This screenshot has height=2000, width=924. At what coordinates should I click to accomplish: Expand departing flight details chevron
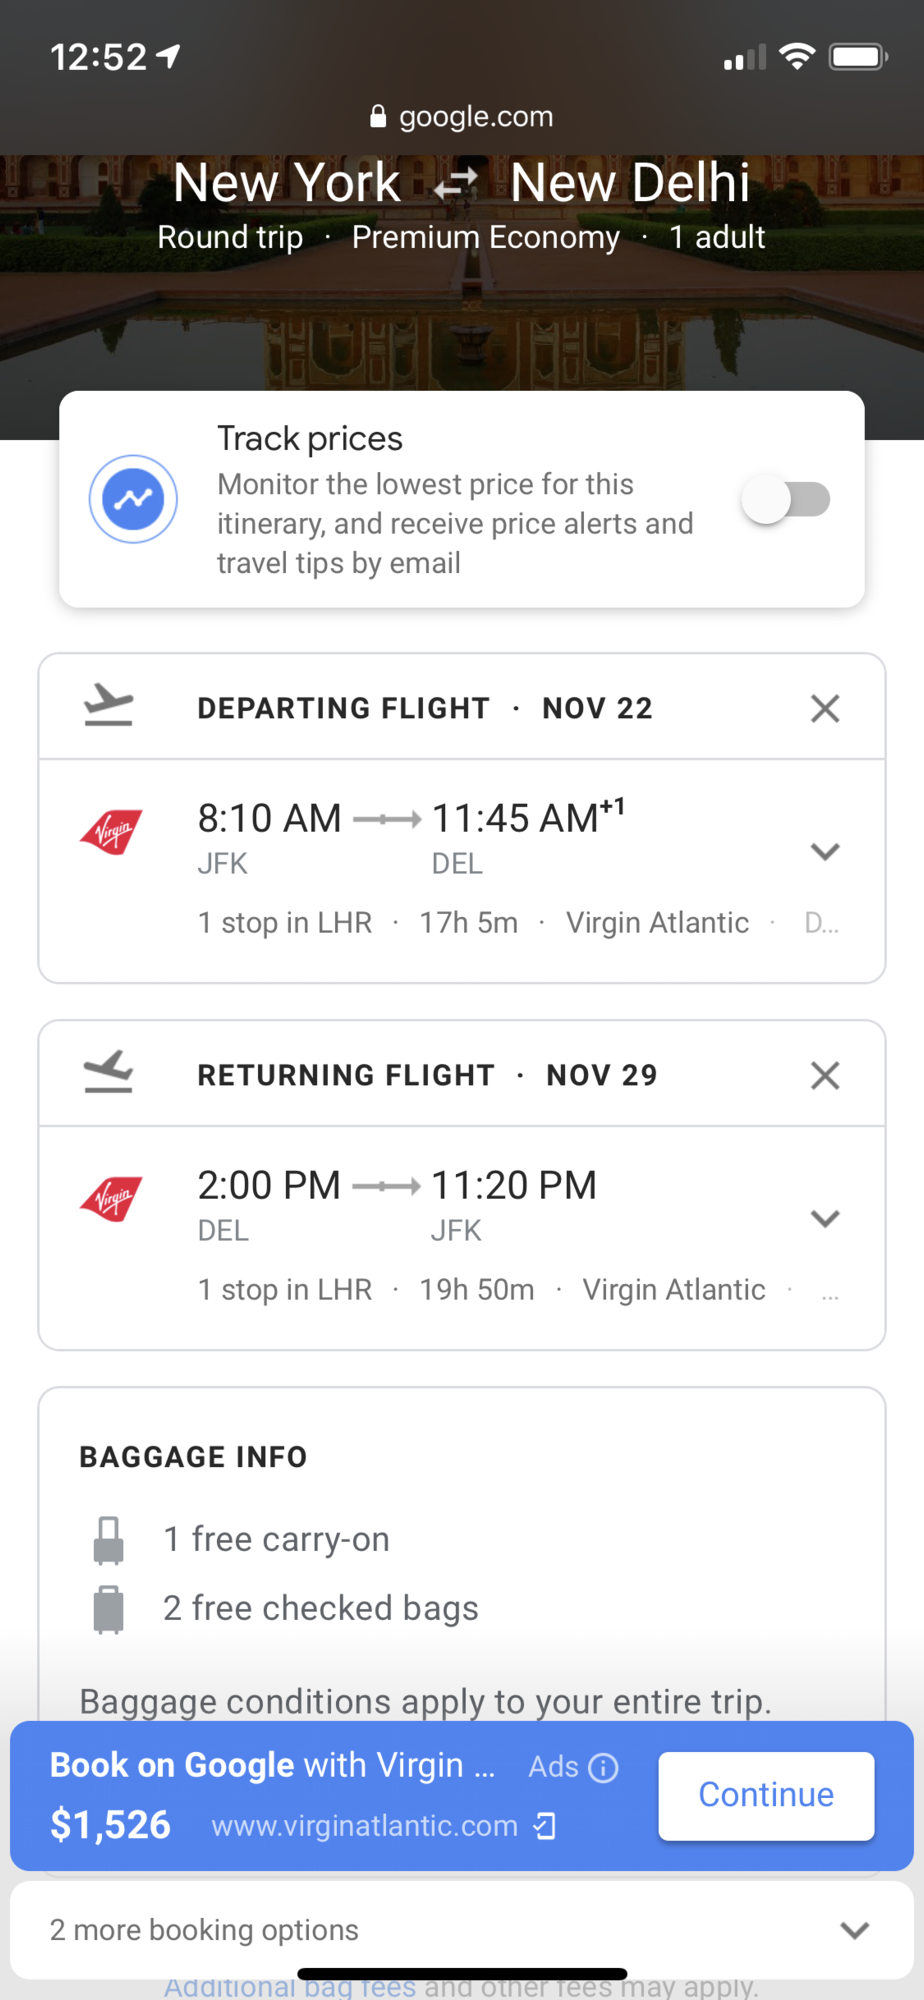tap(825, 852)
